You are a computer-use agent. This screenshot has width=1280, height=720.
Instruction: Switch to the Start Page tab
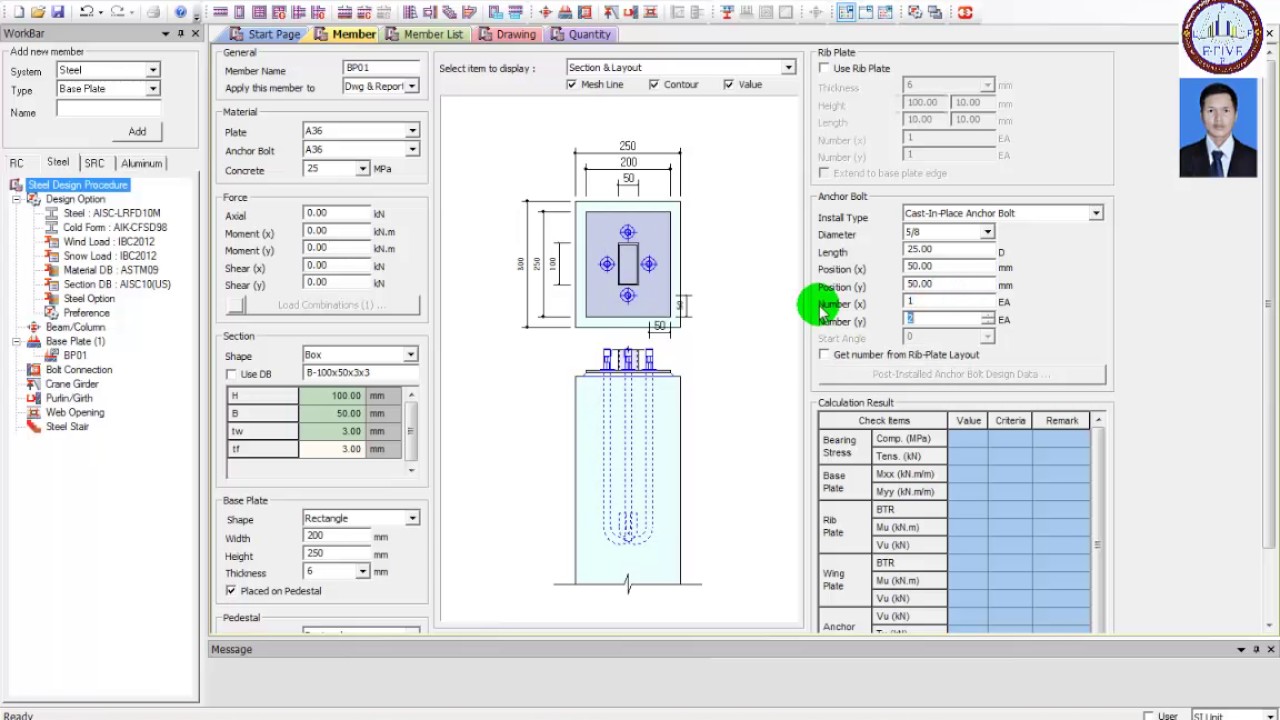click(x=264, y=34)
